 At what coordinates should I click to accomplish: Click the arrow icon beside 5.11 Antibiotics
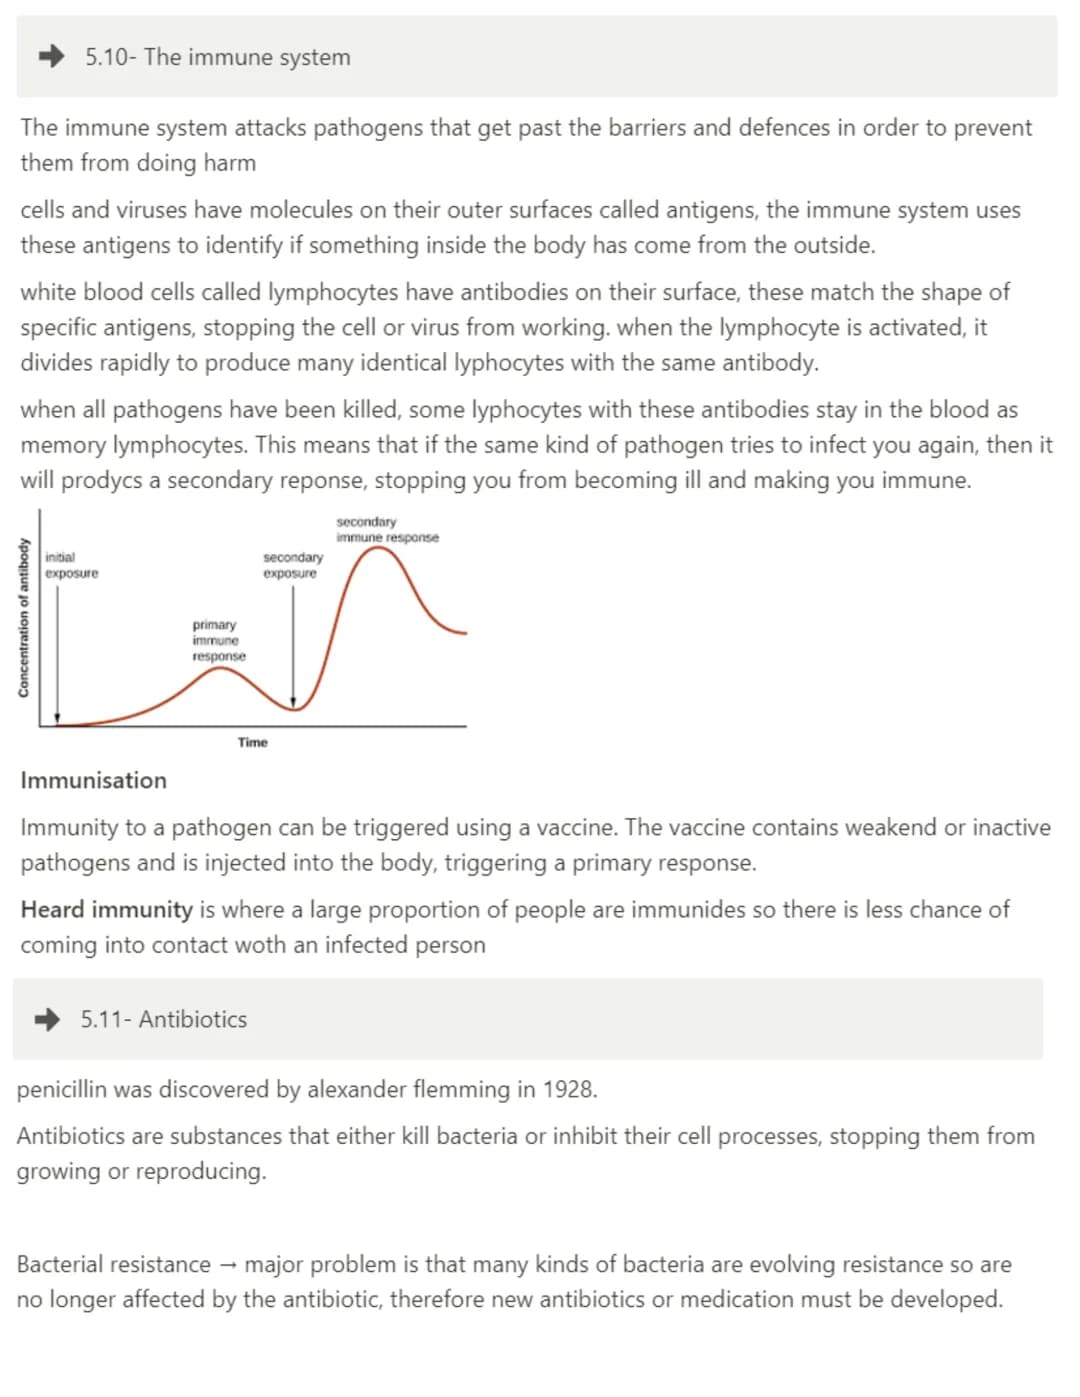coord(47,1019)
